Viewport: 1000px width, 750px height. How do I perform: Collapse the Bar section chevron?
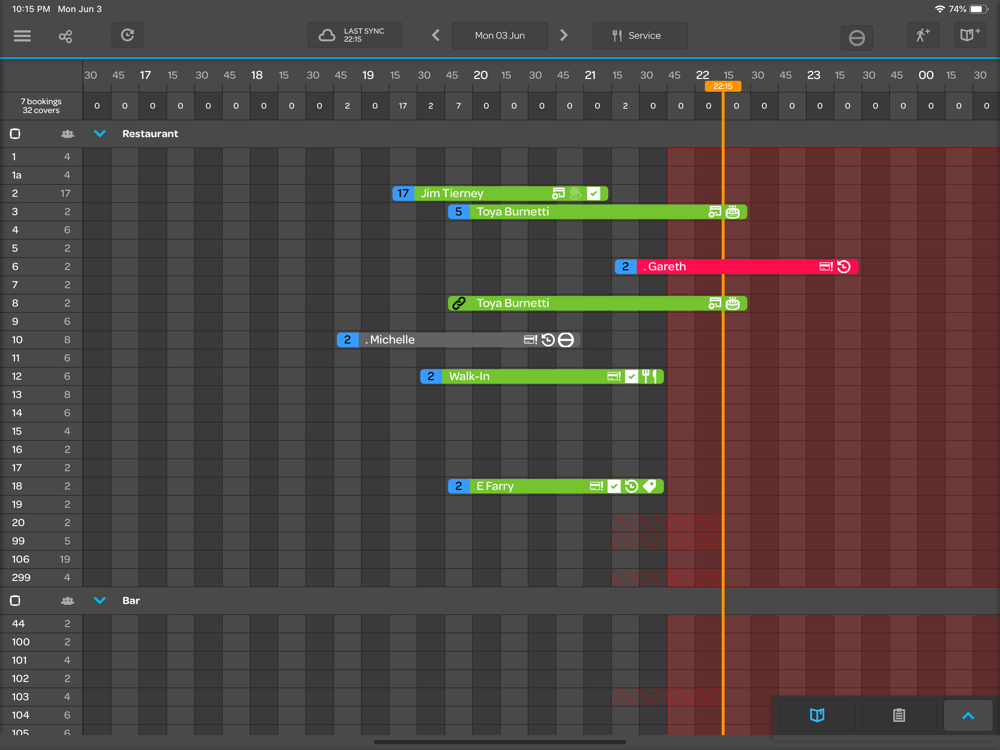[99, 601]
